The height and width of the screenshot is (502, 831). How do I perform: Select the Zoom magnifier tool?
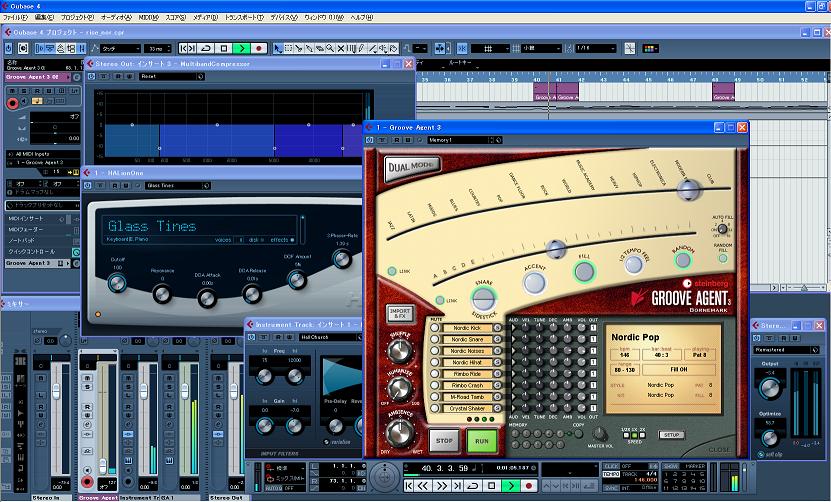[x=330, y=48]
